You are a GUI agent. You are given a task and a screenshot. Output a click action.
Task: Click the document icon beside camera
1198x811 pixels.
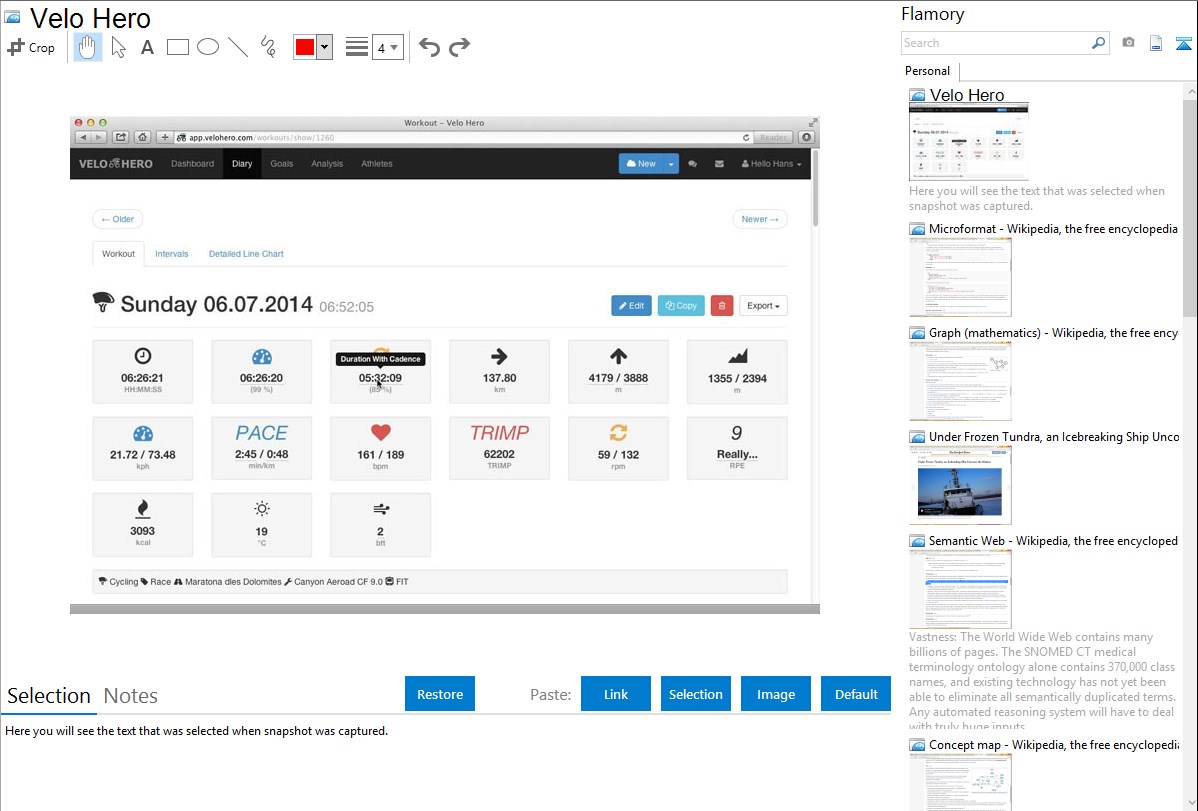(x=1156, y=43)
